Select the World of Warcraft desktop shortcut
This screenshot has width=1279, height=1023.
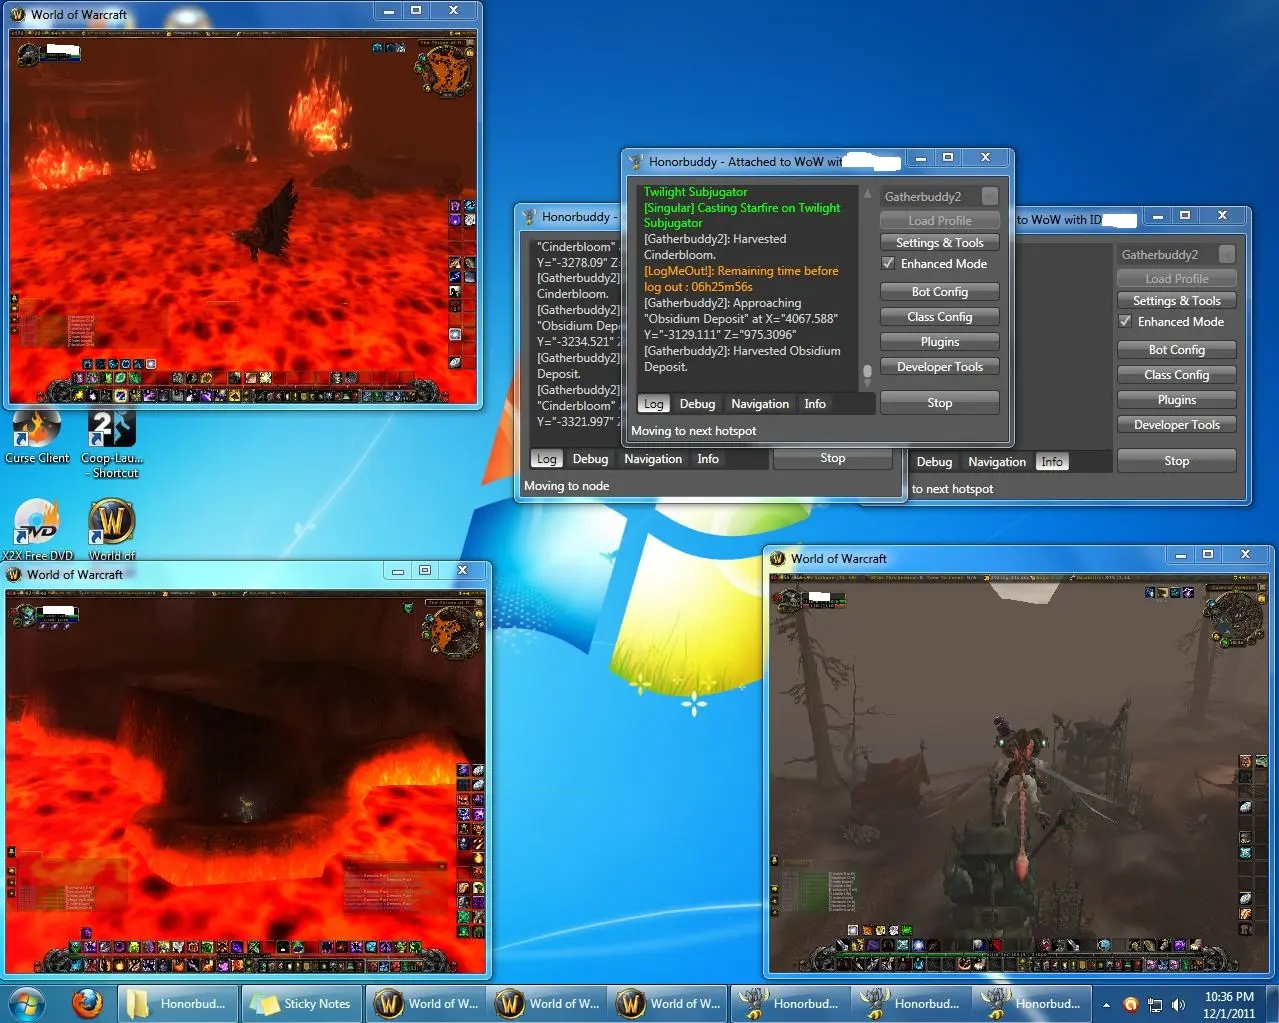112,529
